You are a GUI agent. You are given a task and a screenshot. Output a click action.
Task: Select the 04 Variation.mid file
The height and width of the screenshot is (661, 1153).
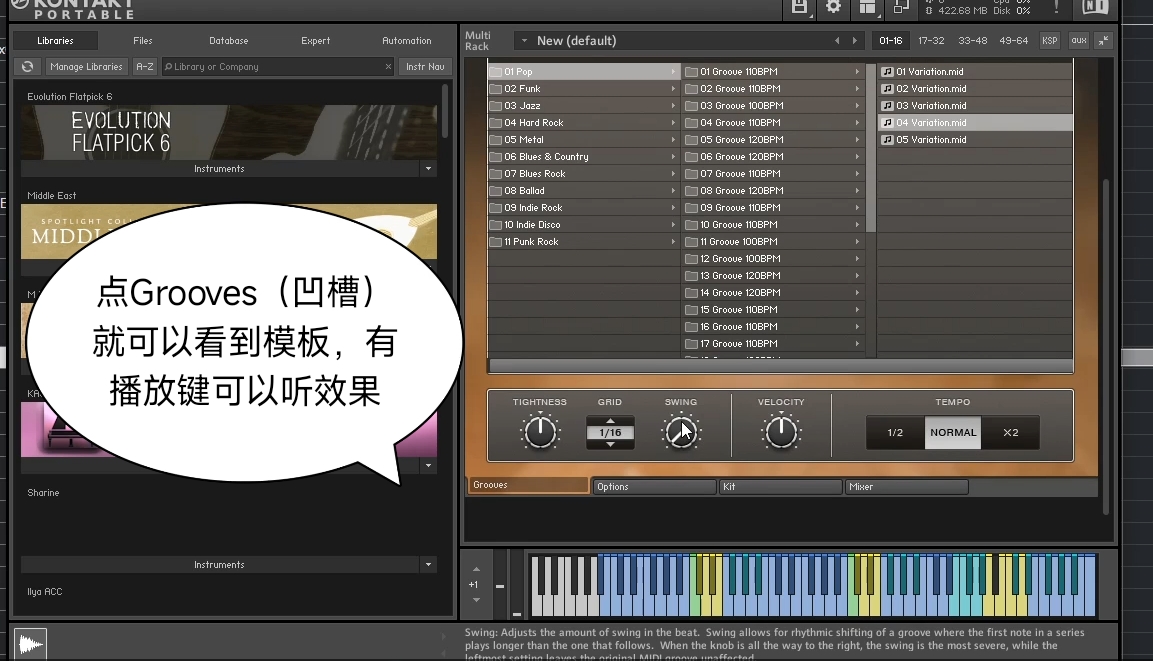pos(975,122)
